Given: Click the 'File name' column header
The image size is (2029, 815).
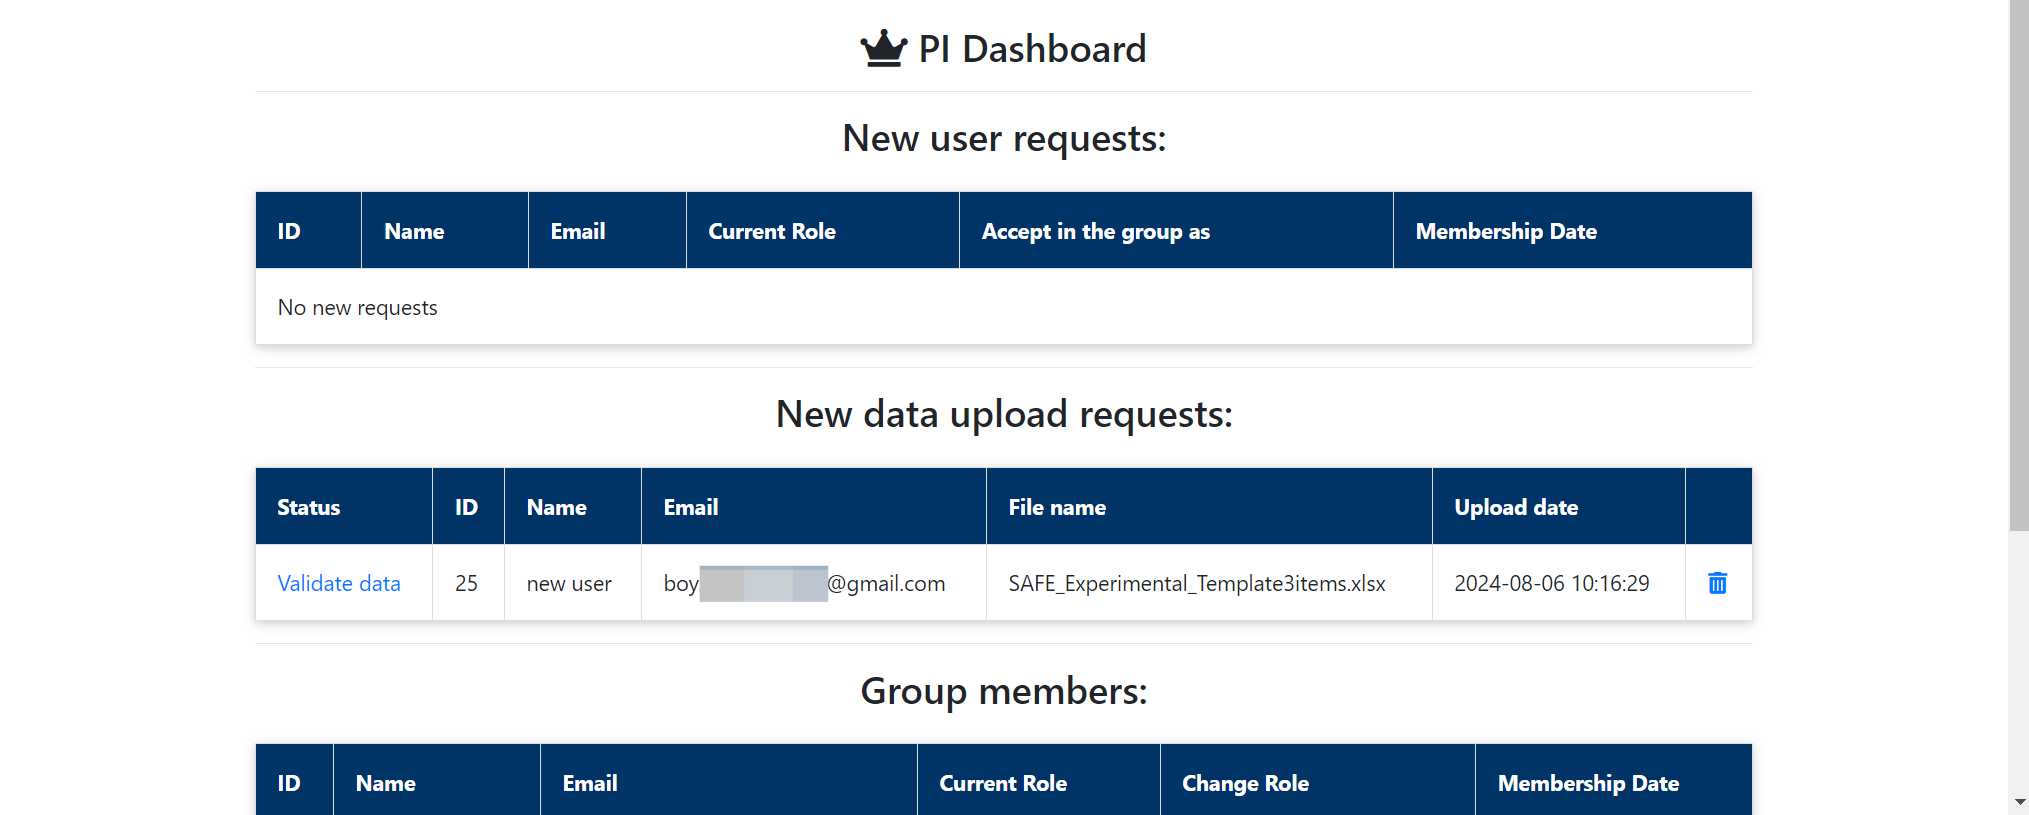Looking at the screenshot, I should (1209, 507).
